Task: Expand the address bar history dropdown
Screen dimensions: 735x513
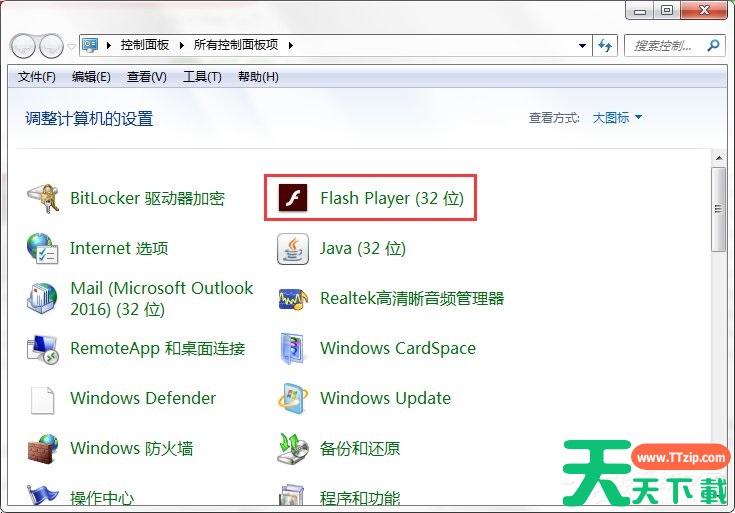Action: (x=582, y=45)
